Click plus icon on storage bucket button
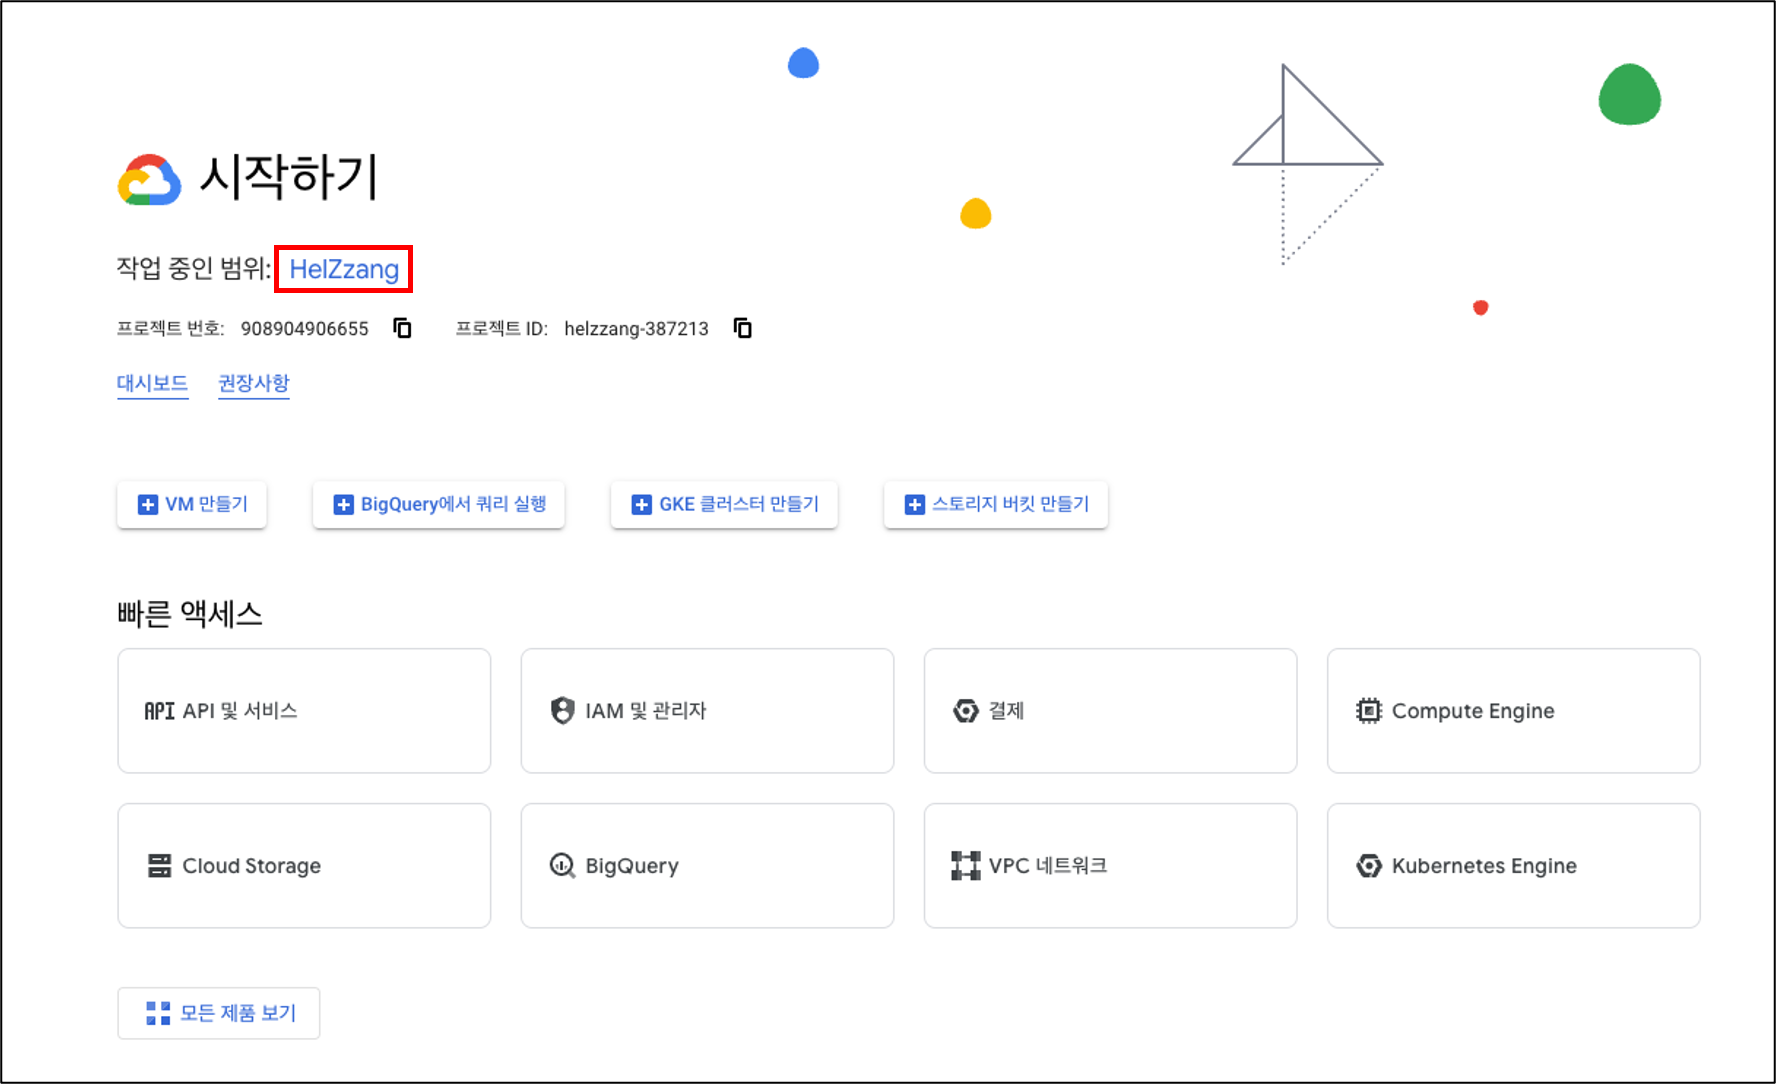 click(x=914, y=504)
